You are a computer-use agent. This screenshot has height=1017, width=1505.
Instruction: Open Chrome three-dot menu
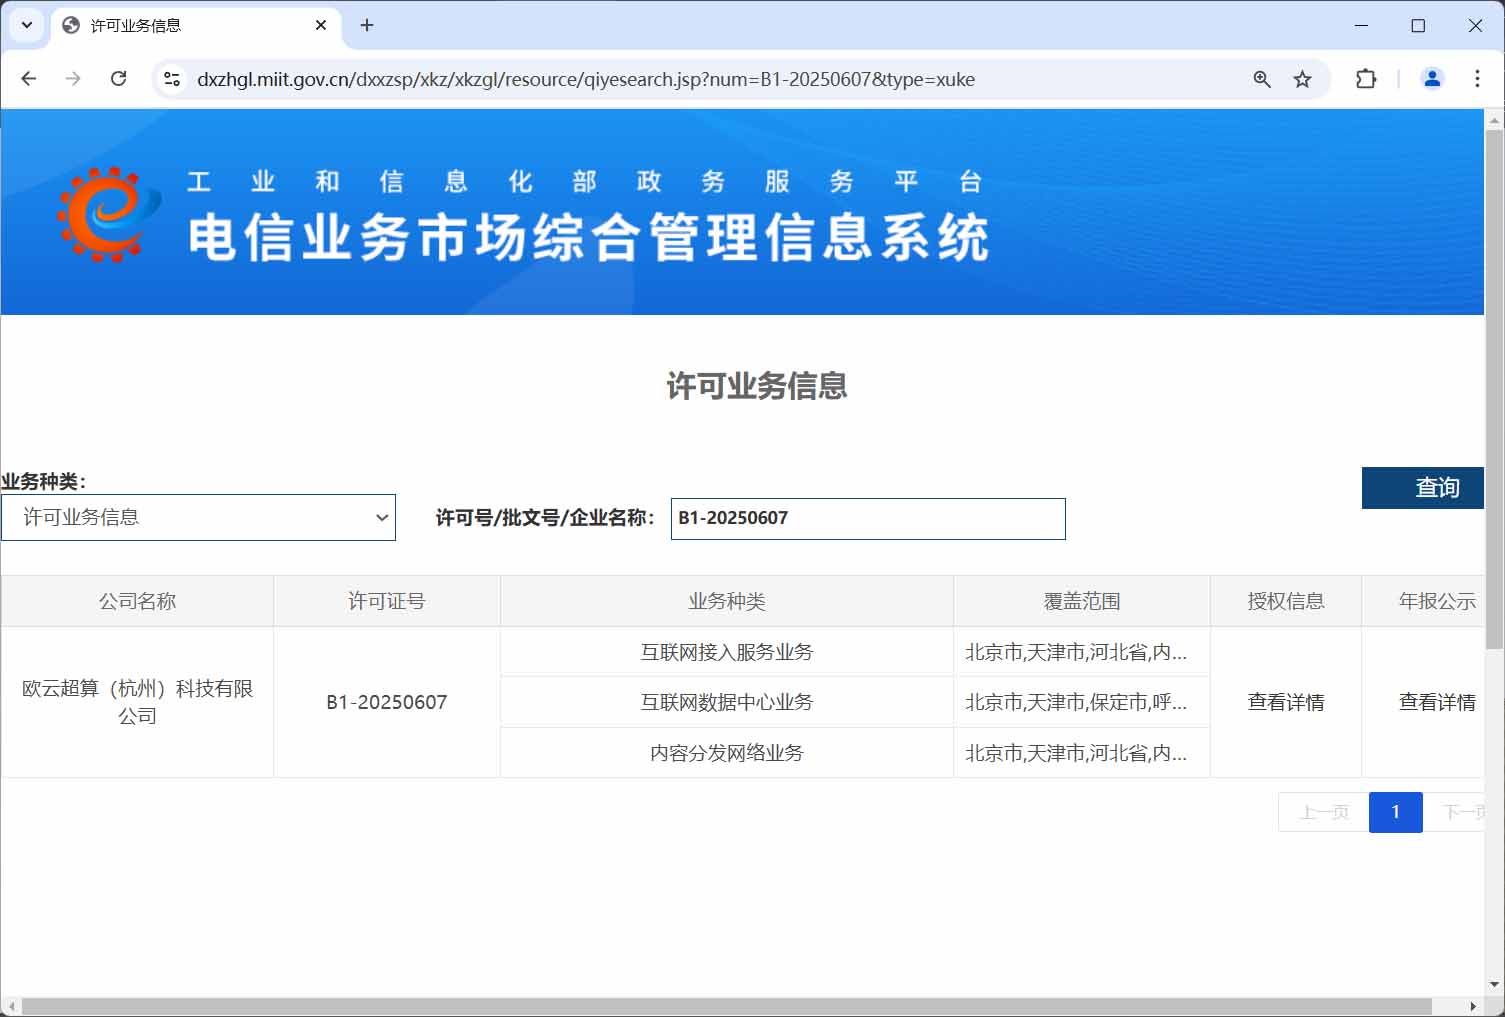pos(1477,79)
